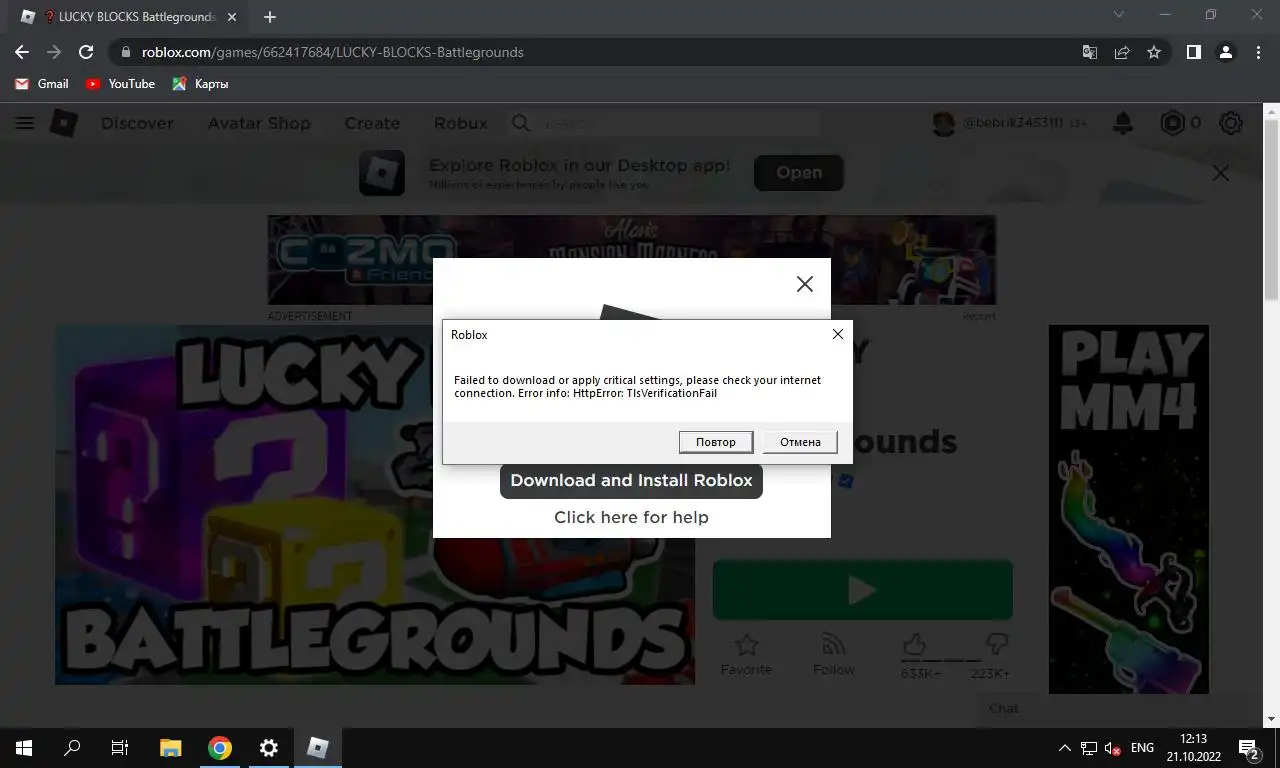This screenshot has width=1280, height=768.
Task: Open the Avatar Shop menu item
Action: pos(259,123)
